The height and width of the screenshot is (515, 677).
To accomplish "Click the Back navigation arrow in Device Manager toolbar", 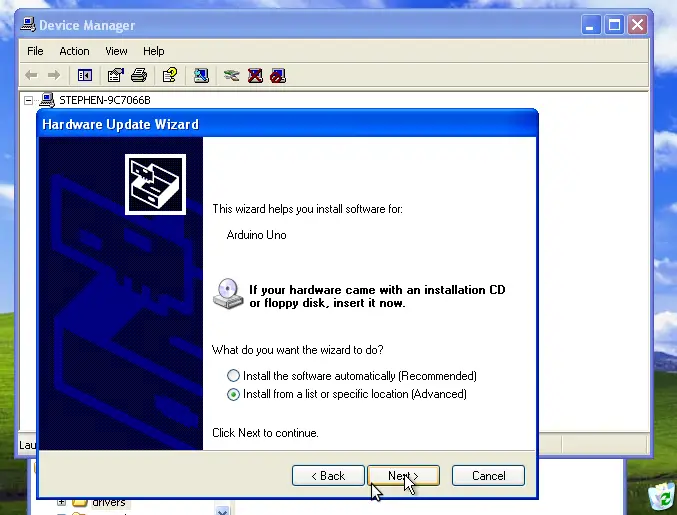I will tap(31, 76).
